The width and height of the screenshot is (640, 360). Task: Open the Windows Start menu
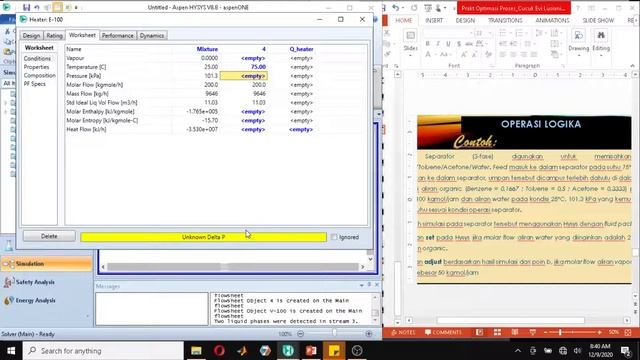tap(11, 351)
